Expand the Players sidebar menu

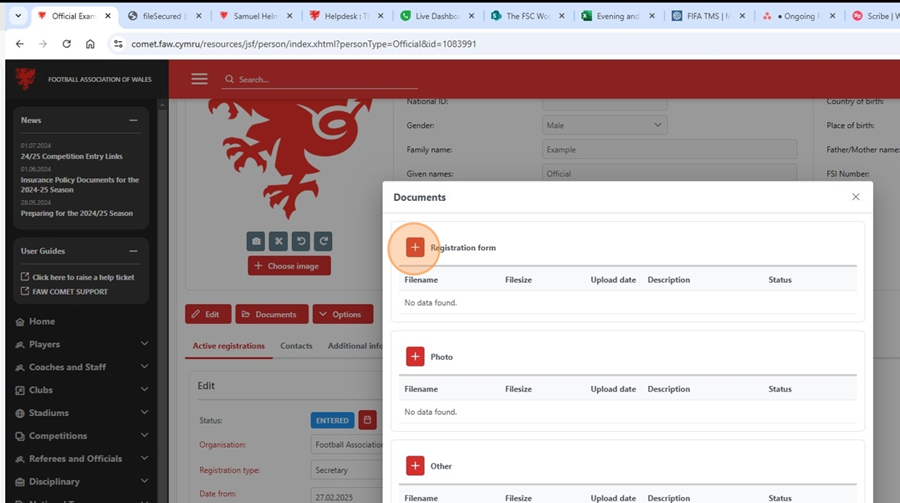coord(81,344)
